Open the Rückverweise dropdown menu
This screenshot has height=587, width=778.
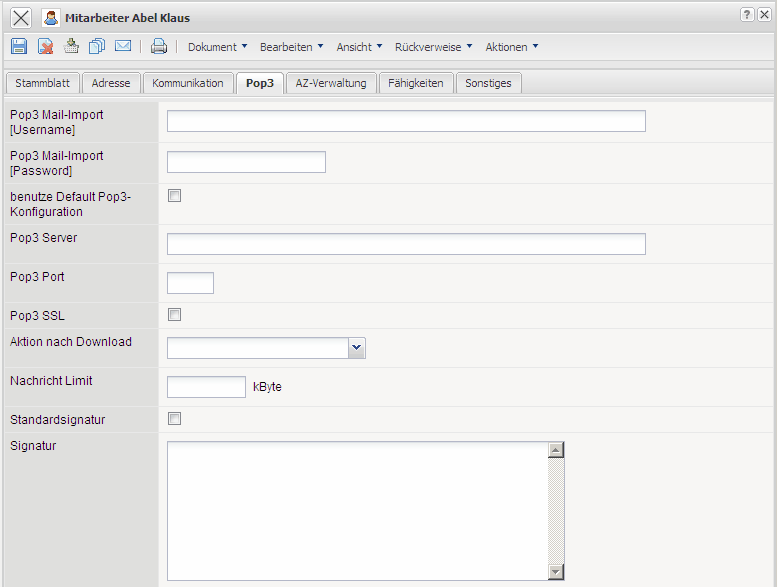433,47
